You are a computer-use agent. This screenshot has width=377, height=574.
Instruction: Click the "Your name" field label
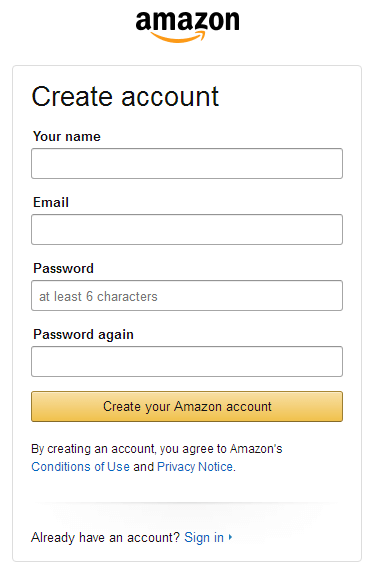pos(67,136)
